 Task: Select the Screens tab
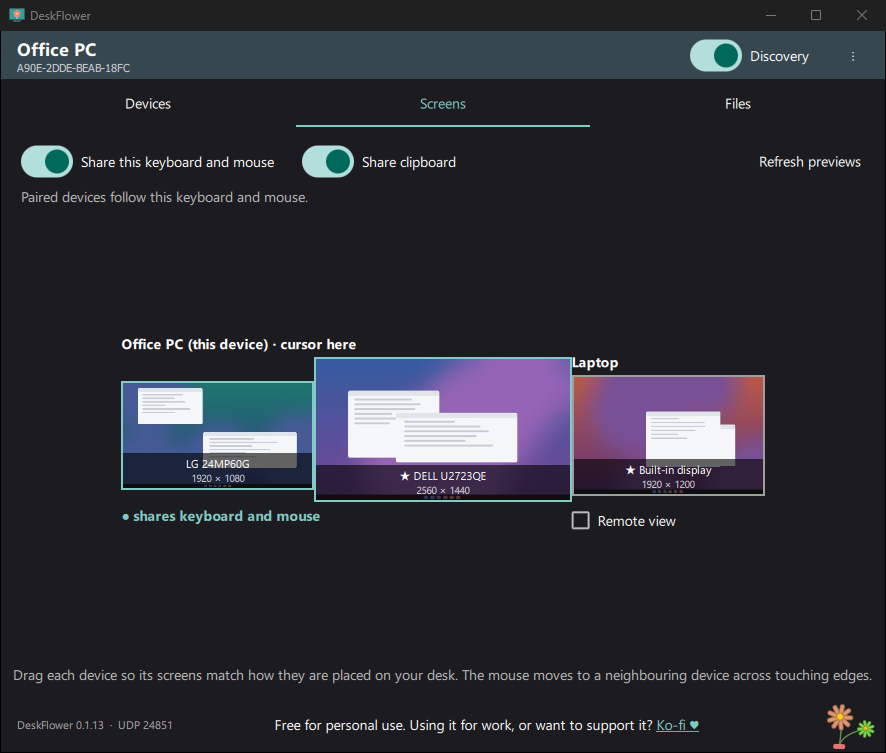click(443, 104)
